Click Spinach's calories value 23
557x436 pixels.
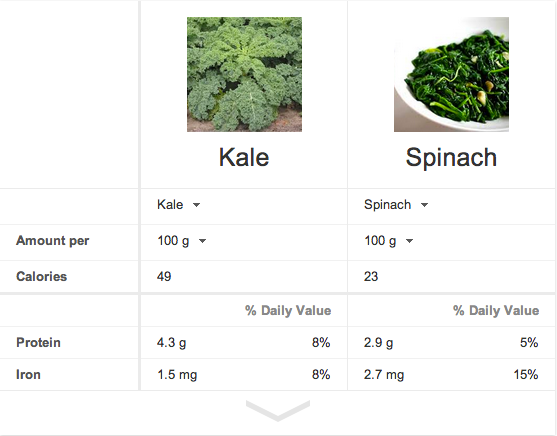(x=371, y=276)
